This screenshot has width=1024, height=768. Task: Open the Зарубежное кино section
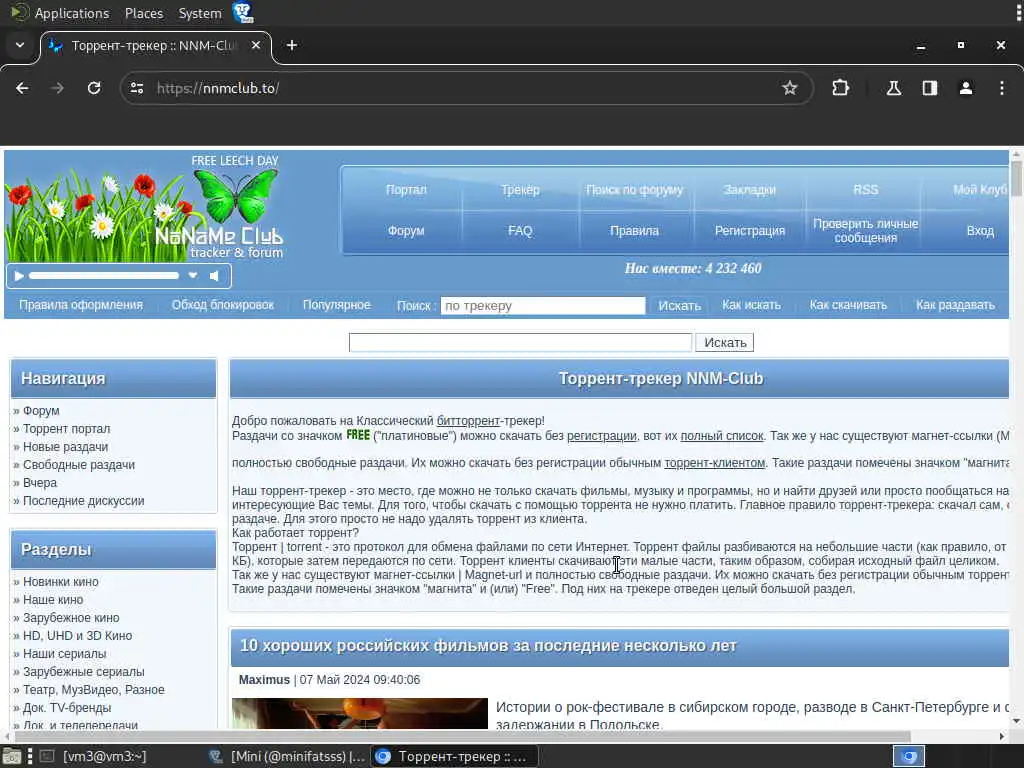[x=71, y=617]
